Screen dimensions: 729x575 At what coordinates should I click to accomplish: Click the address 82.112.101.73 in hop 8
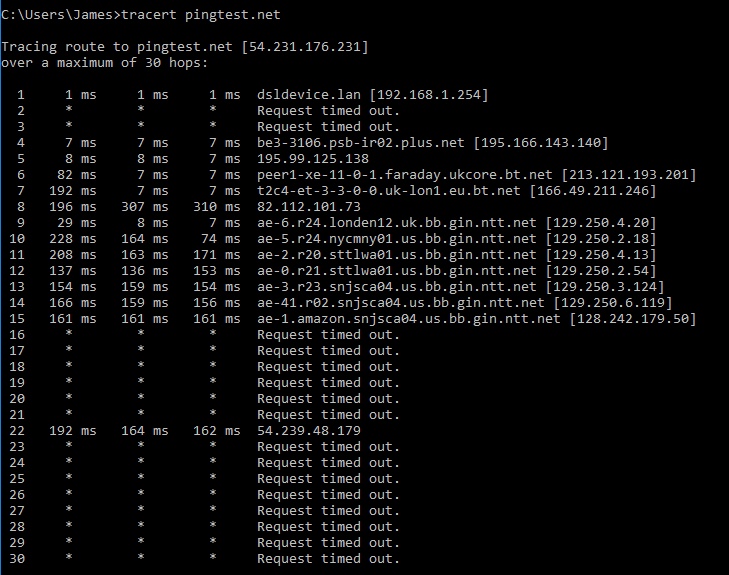click(309, 206)
